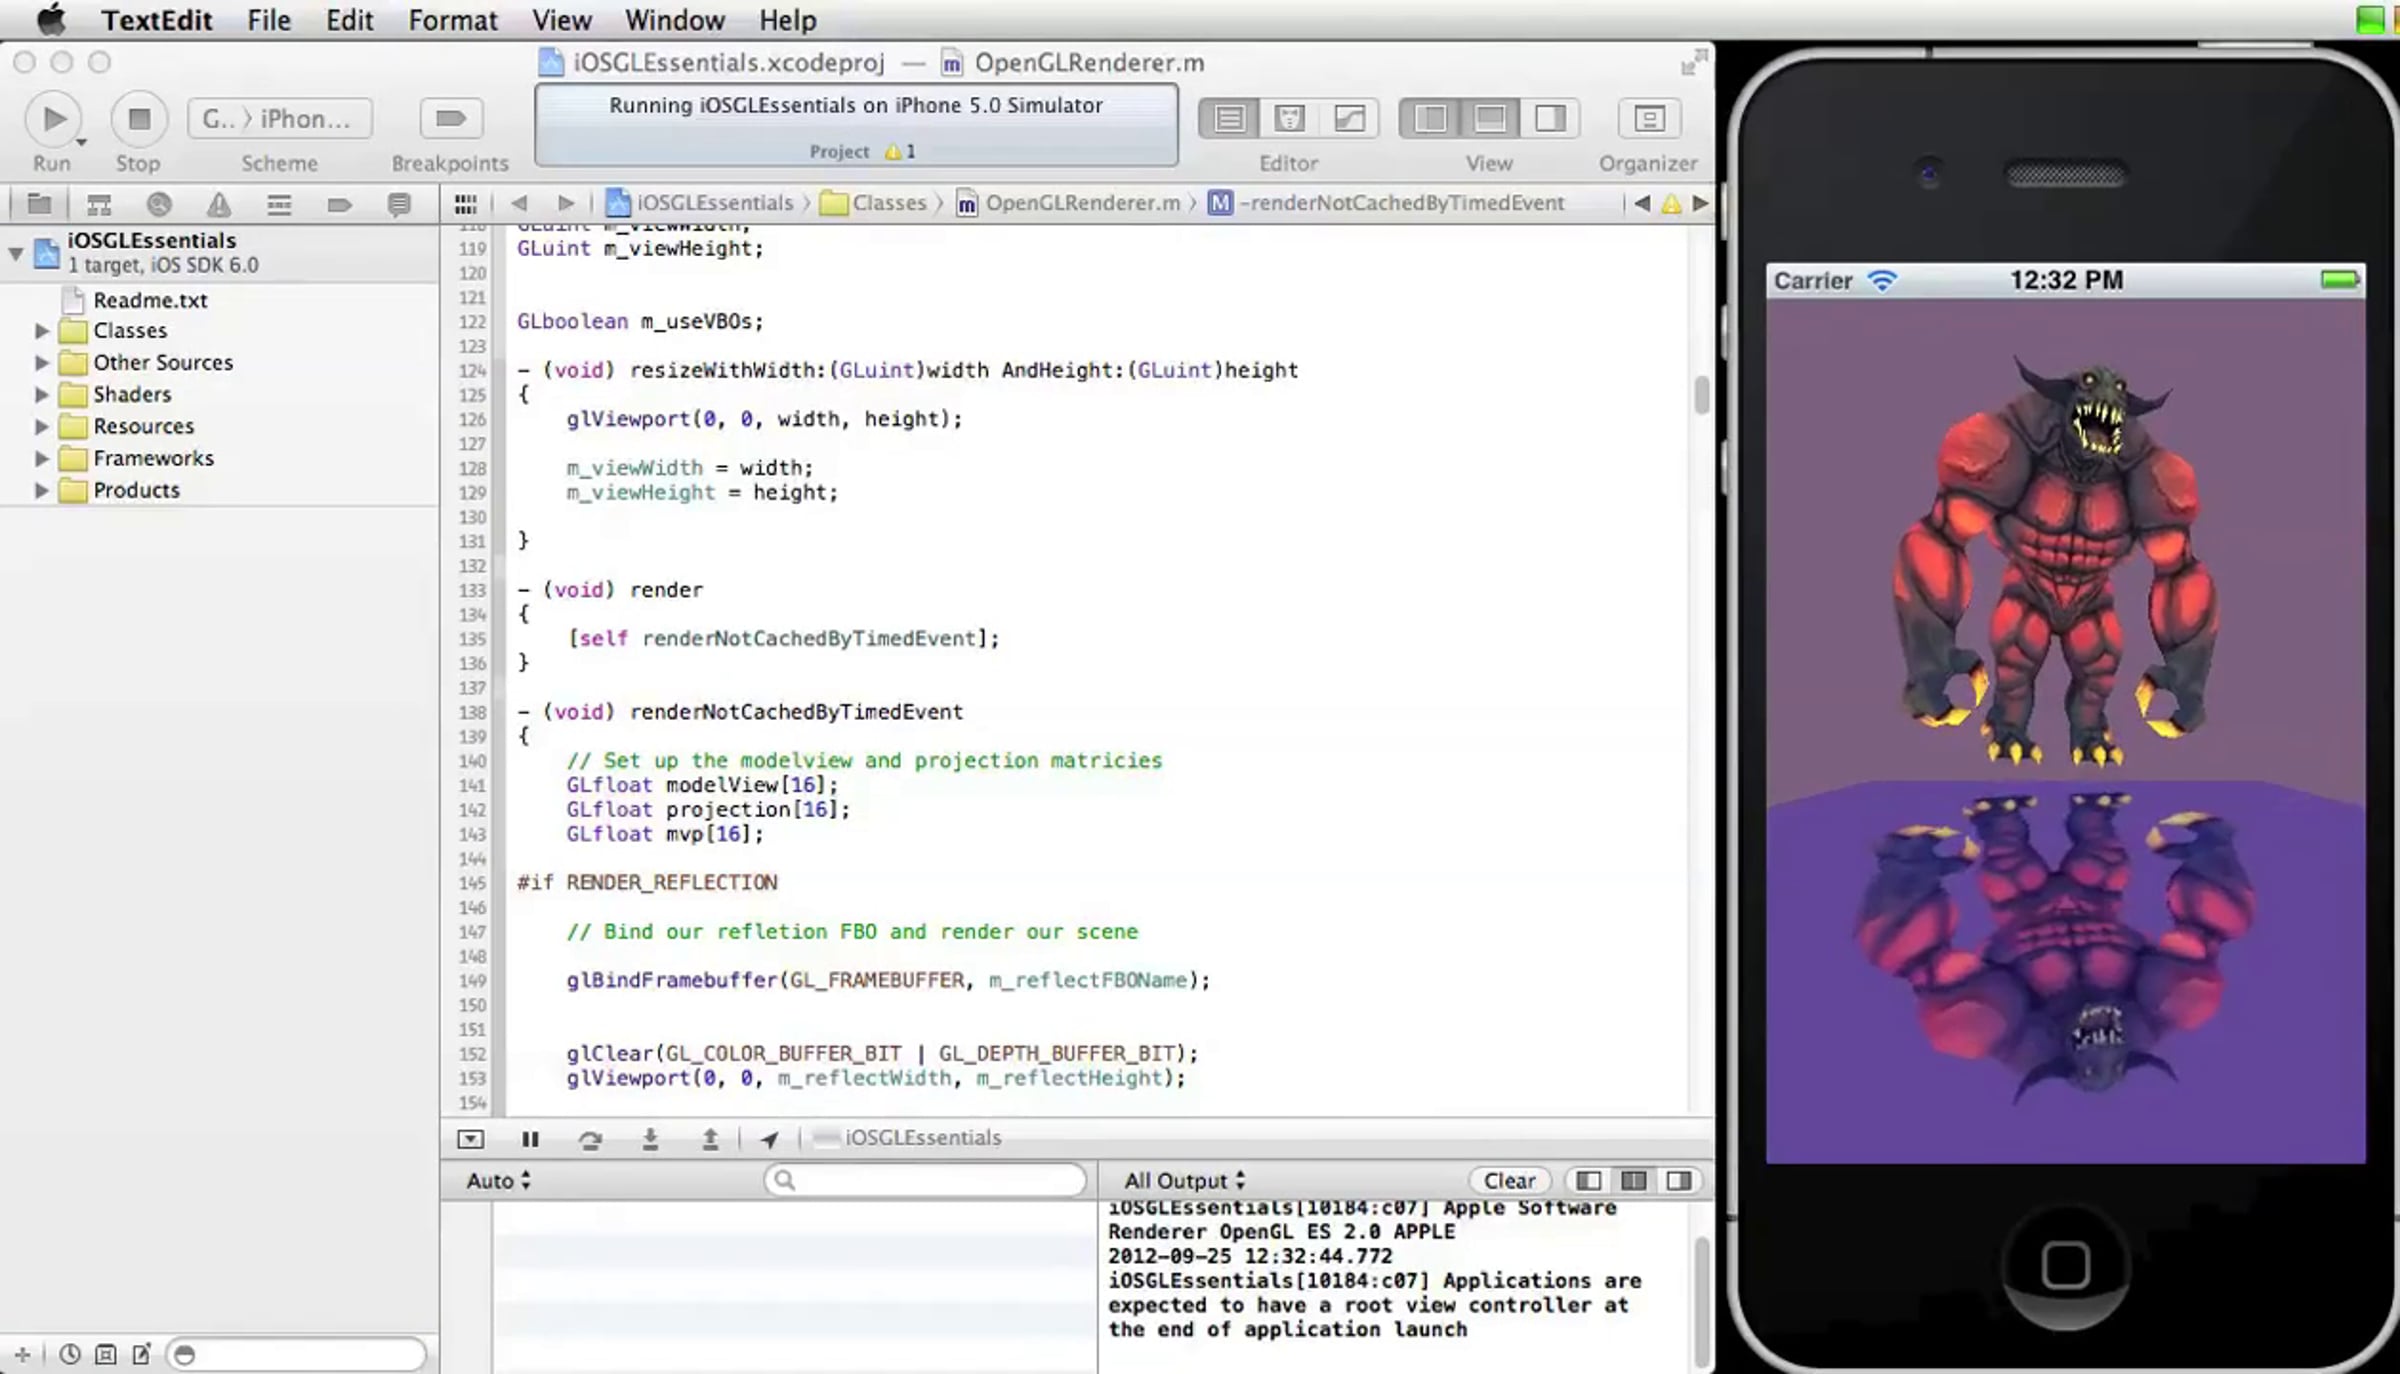Show the Debug navigator

click(x=279, y=205)
